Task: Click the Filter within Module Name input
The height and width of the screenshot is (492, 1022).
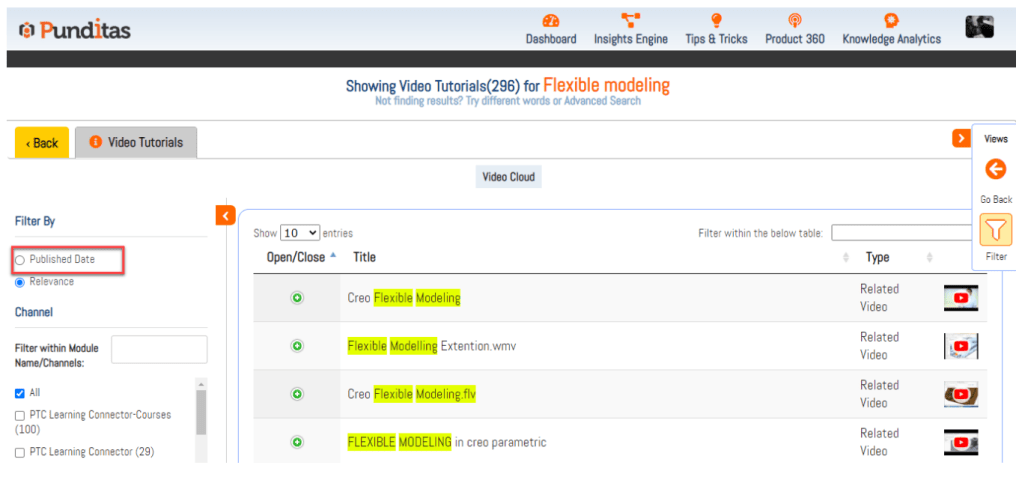Action: point(159,349)
